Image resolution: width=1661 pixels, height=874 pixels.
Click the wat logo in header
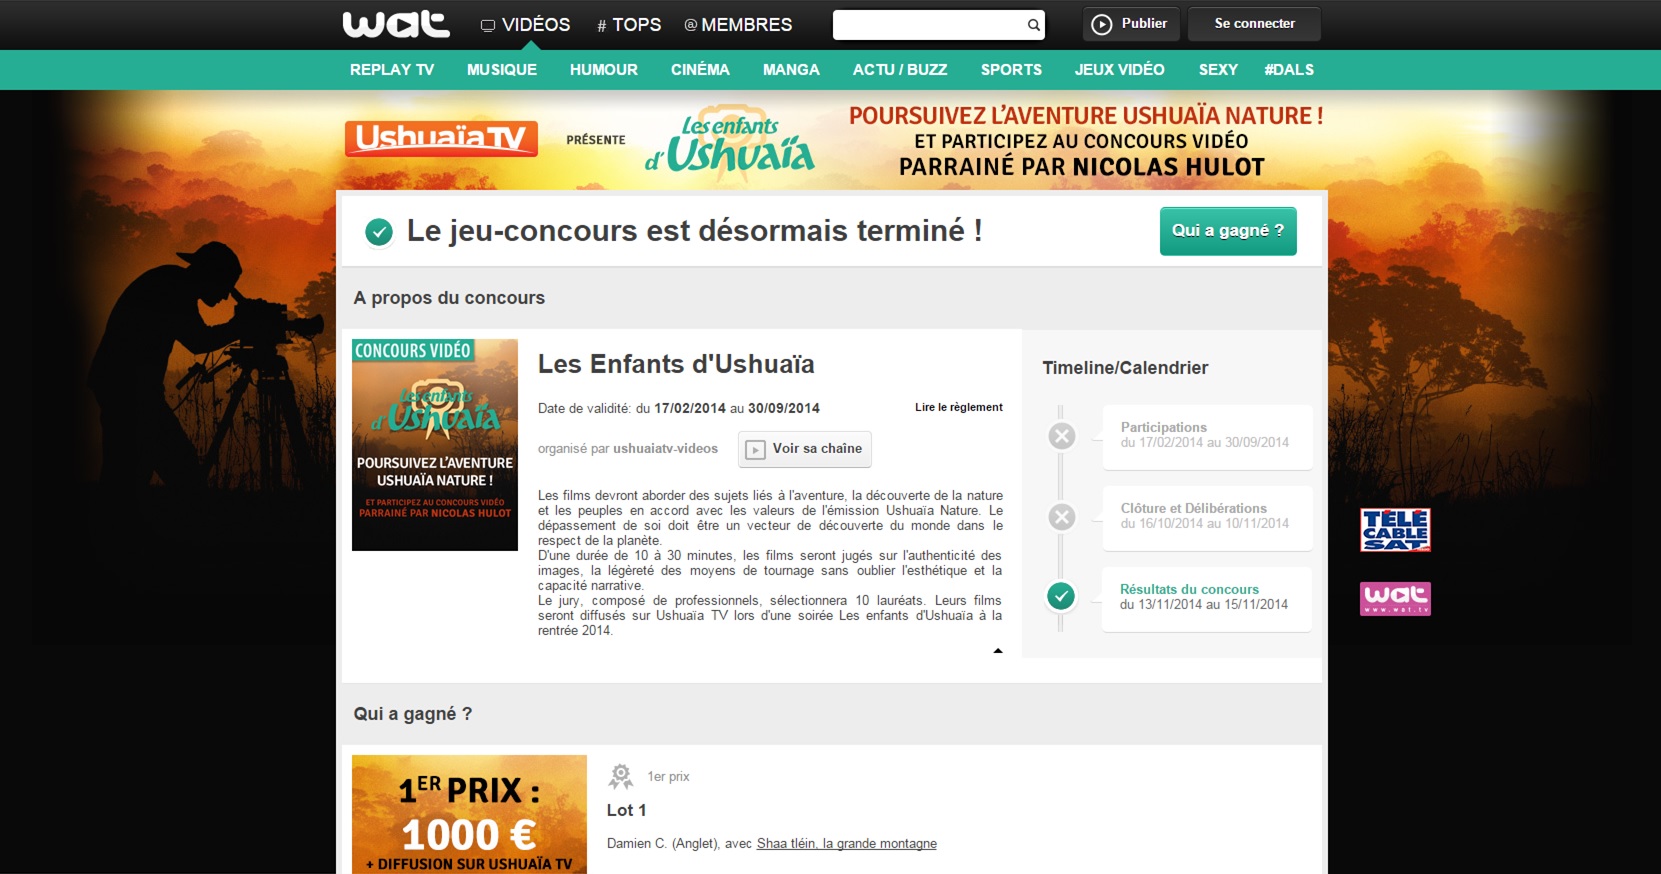click(x=396, y=24)
